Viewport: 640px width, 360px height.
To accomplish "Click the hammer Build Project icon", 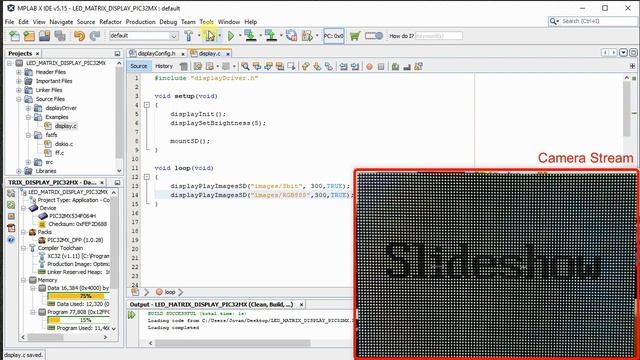I will [x=189, y=36].
